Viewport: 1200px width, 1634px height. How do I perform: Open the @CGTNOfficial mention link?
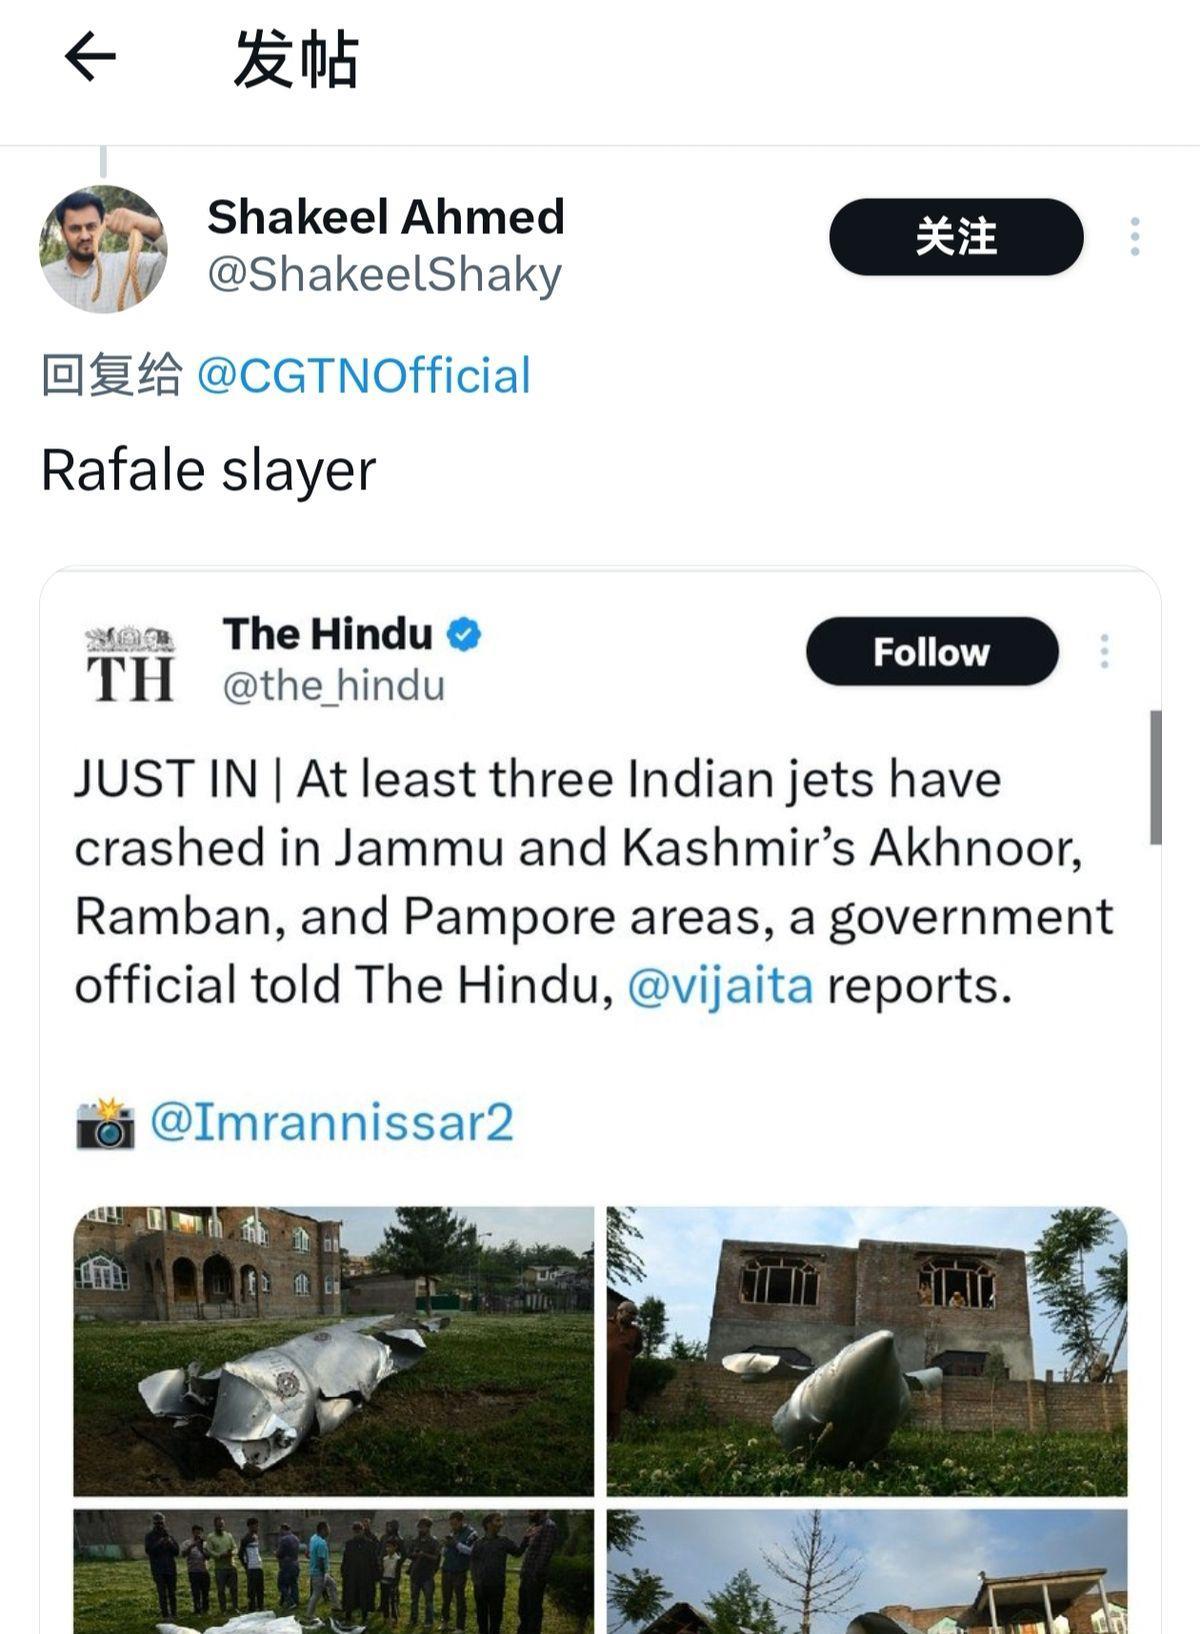364,376
